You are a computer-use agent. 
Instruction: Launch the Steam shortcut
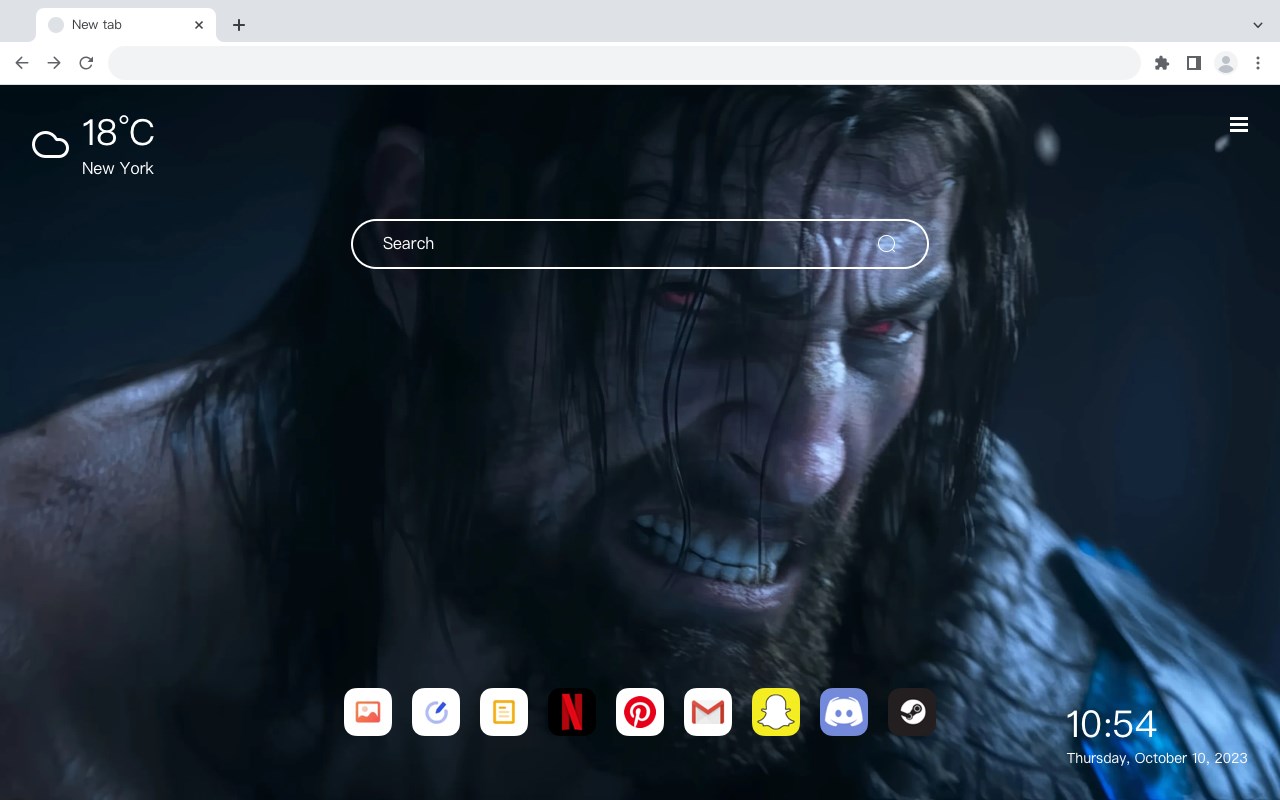(912, 712)
